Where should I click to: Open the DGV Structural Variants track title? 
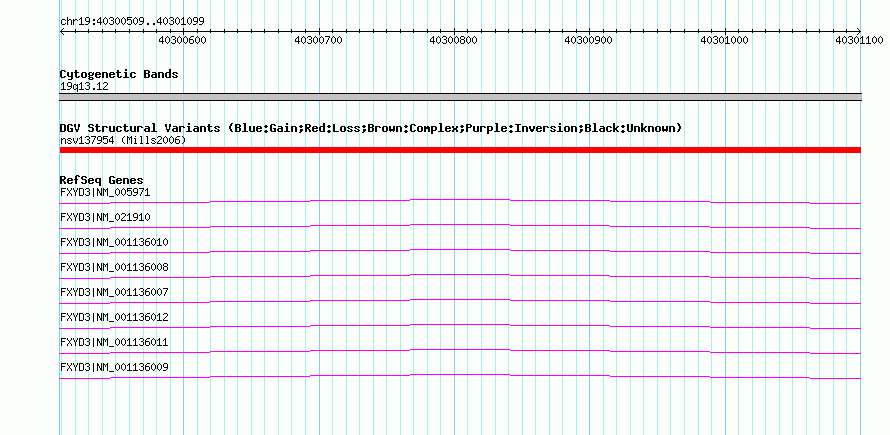[x=371, y=128]
